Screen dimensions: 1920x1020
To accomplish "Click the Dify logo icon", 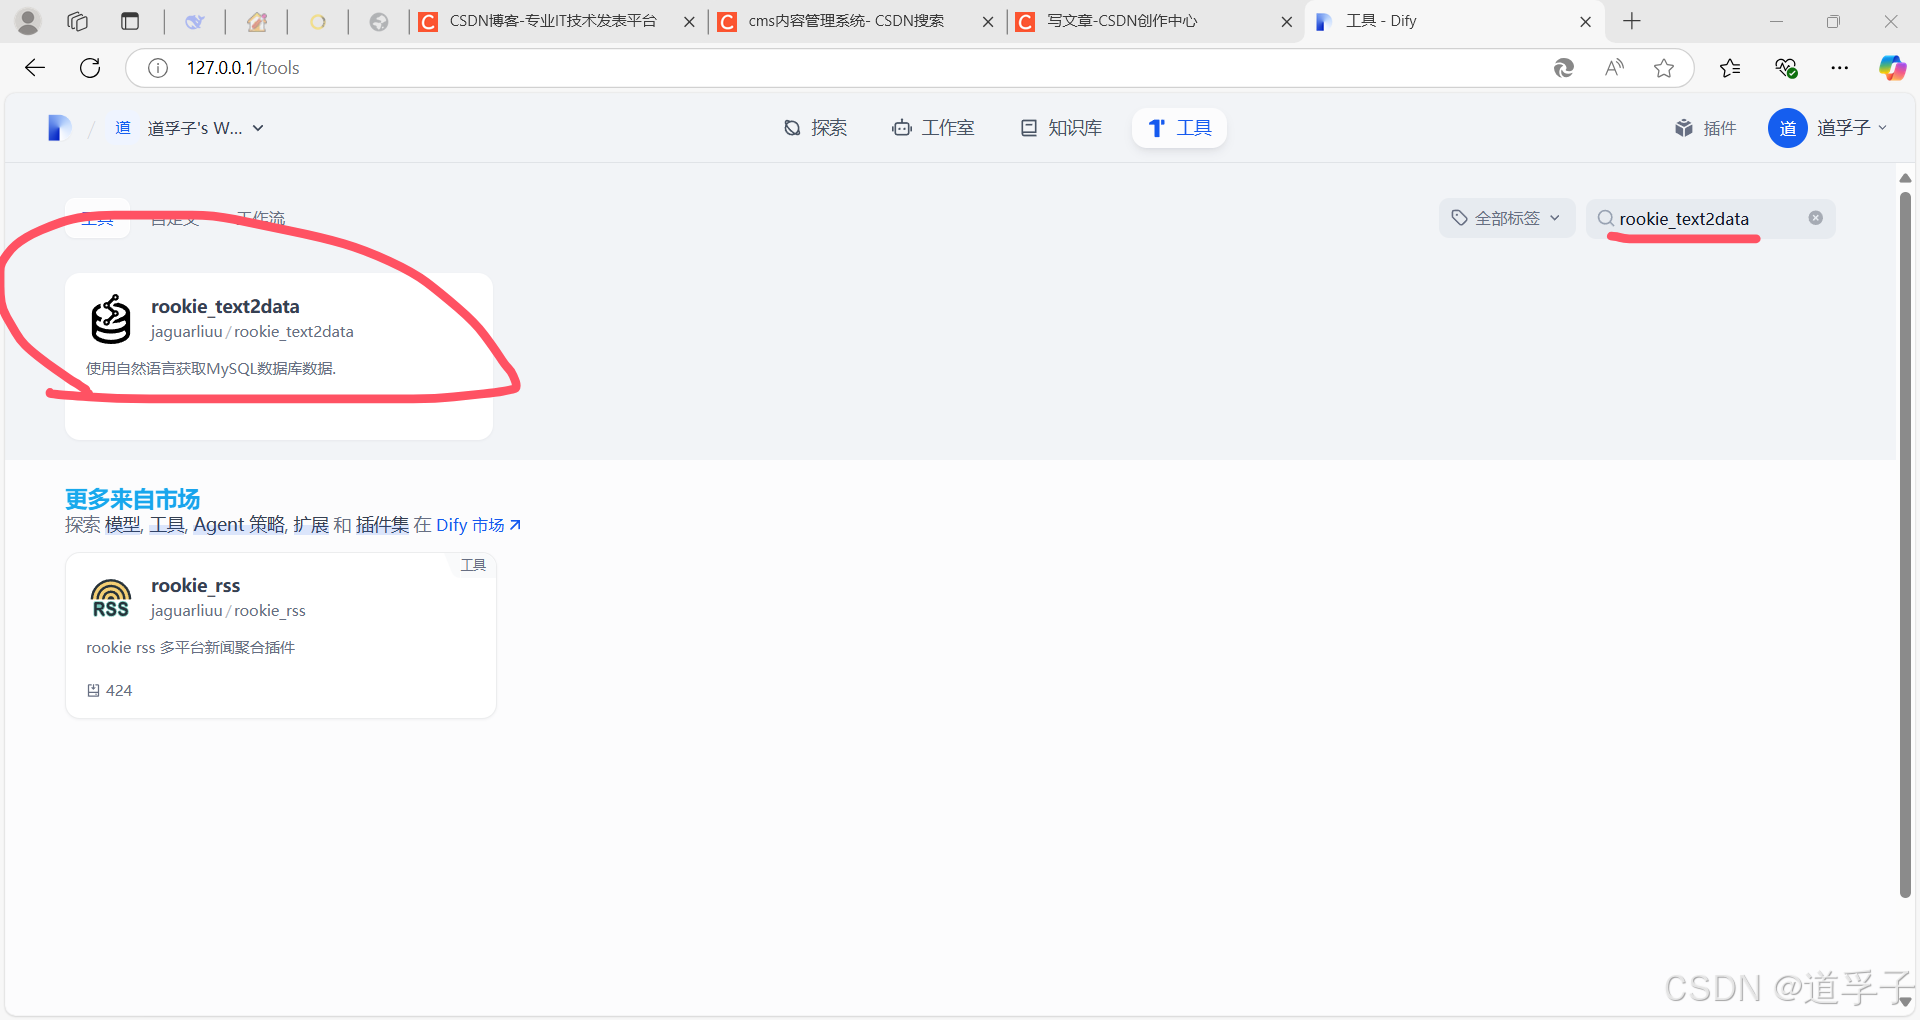I will click(x=59, y=128).
